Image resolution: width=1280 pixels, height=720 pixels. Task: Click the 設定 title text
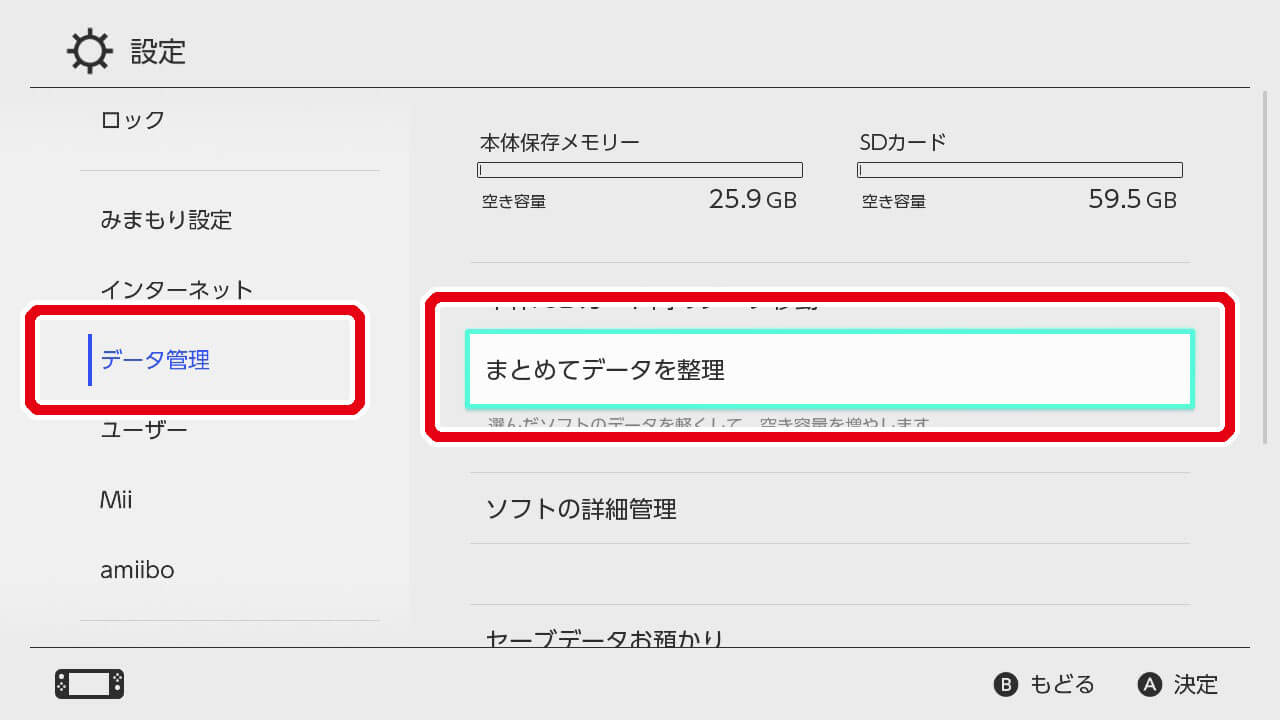(x=158, y=52)
